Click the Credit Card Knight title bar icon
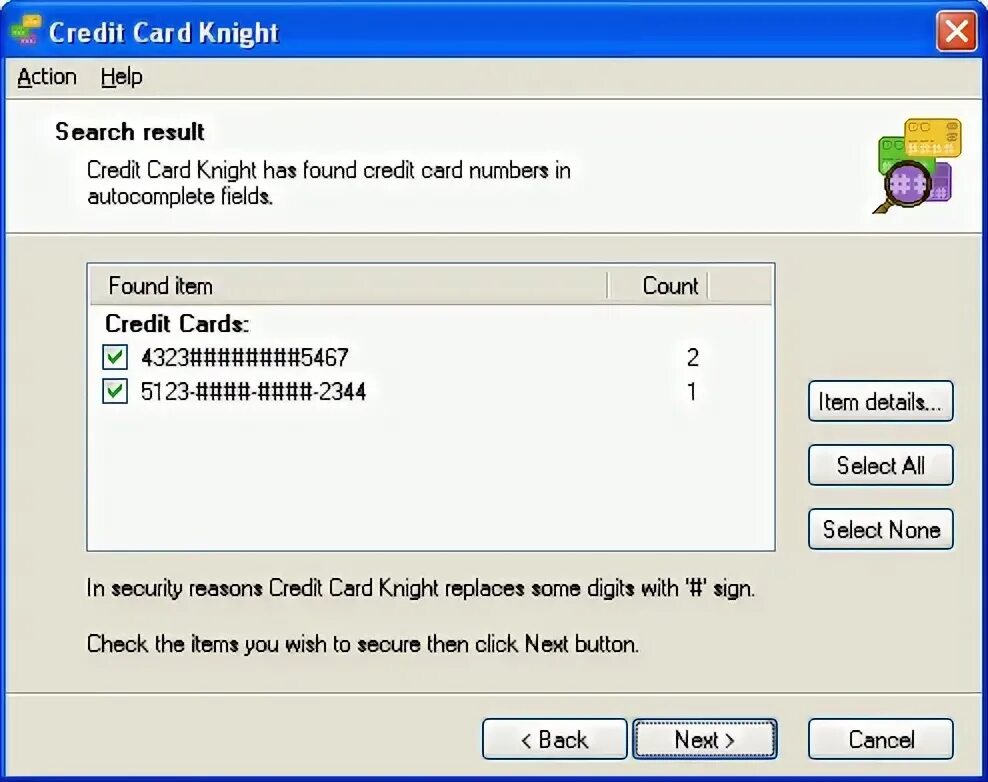 pos(26,30)
